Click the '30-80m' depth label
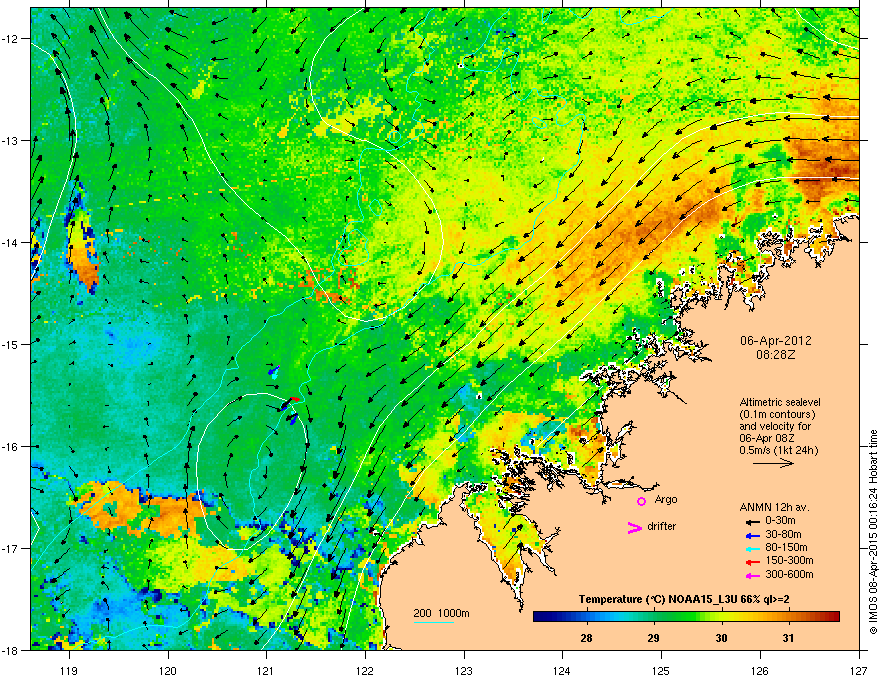 click(x=783, y=535)
